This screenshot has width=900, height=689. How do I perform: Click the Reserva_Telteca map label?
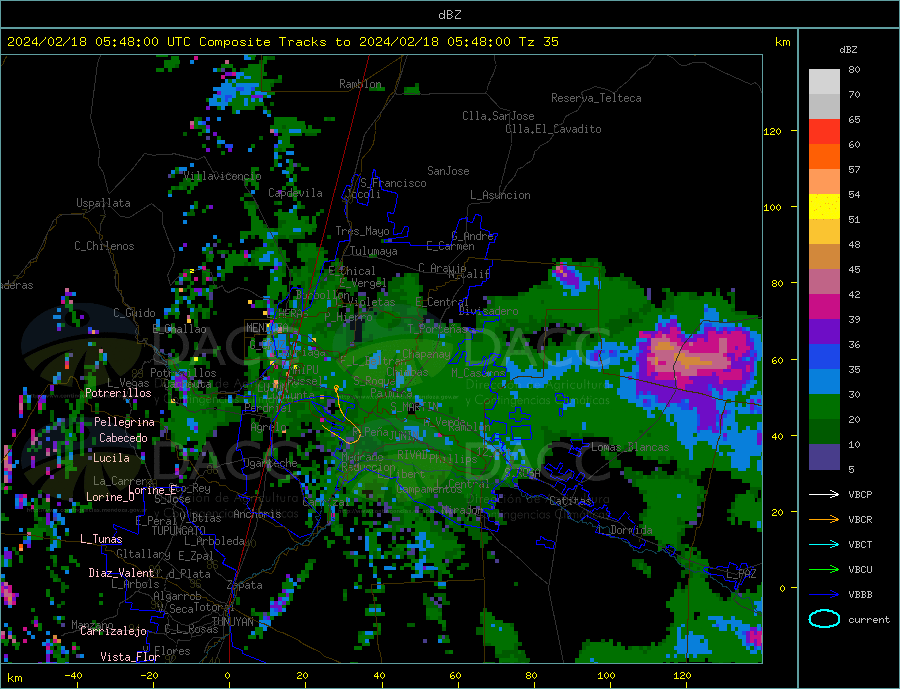[x=596, y=98]
